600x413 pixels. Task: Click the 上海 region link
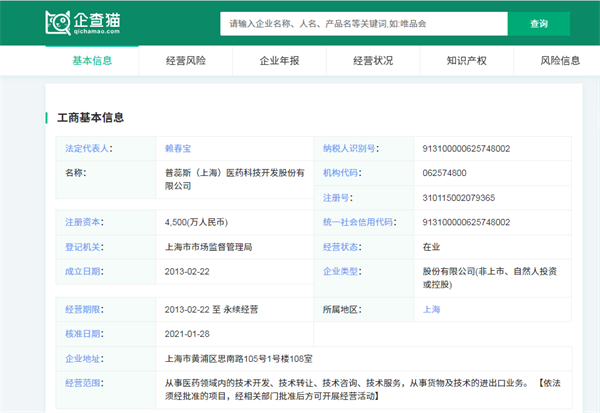click(x=431, y=309)
